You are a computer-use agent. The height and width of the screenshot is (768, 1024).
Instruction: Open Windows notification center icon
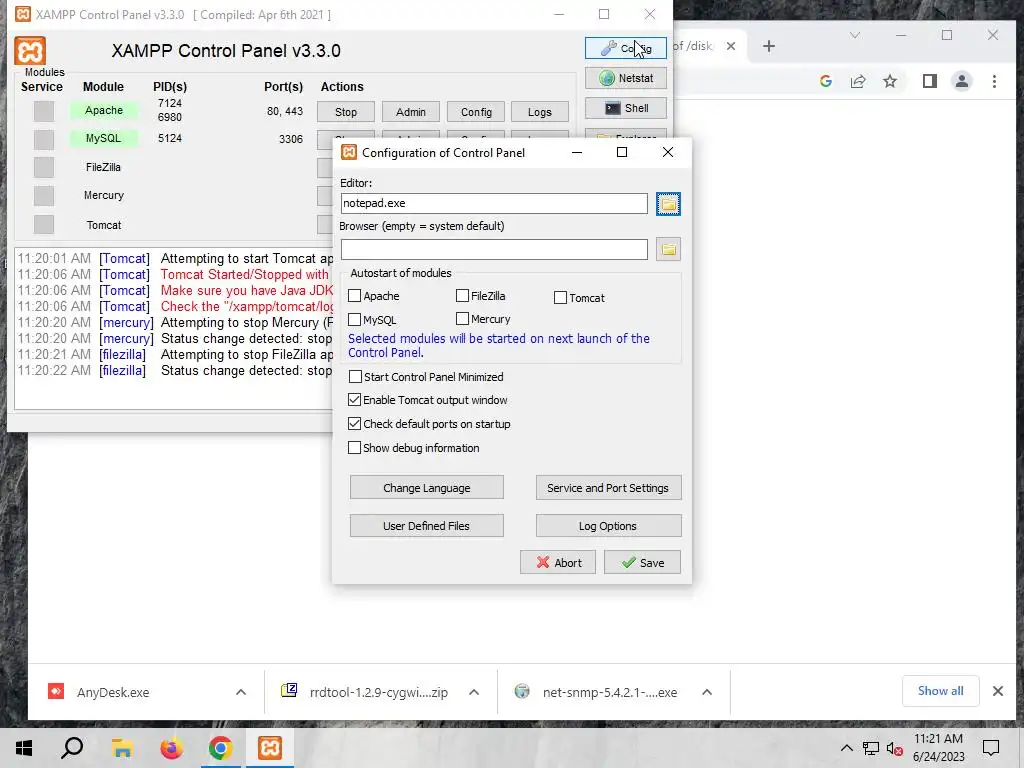(x=991, y=748)
